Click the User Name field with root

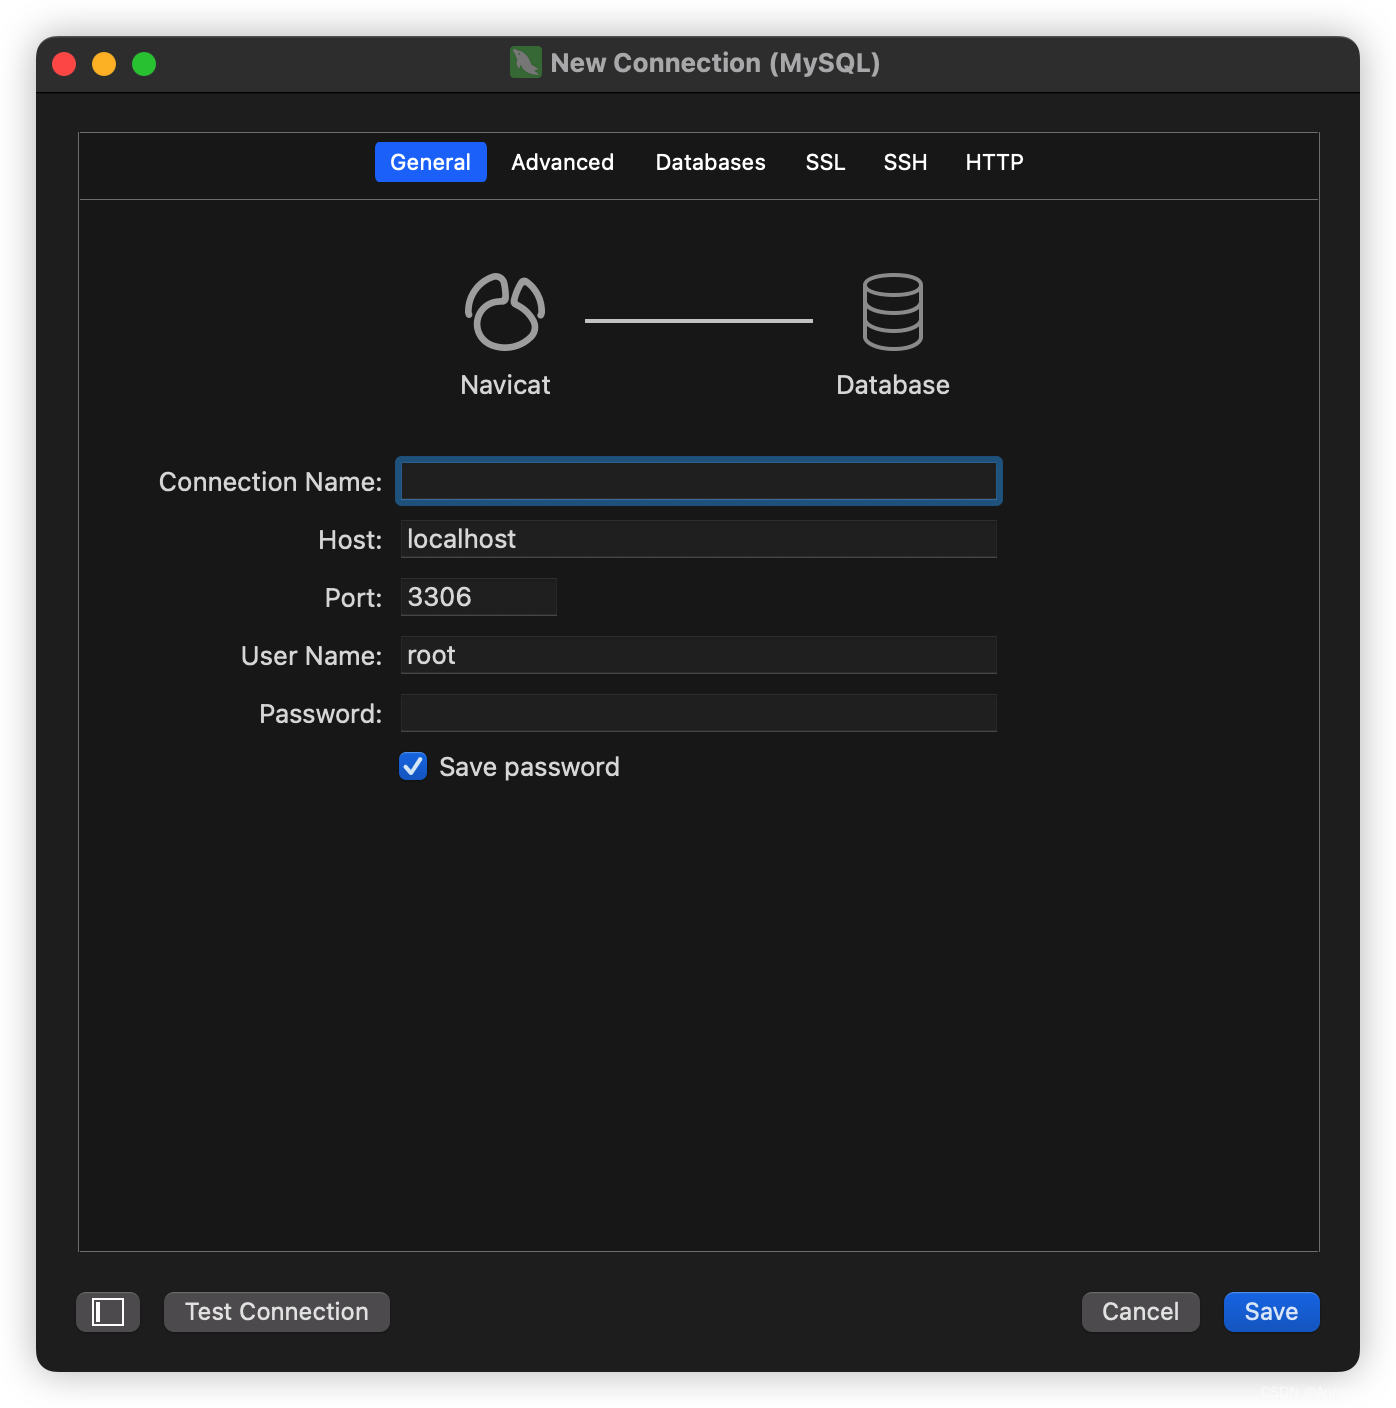(x=699, y=655)
